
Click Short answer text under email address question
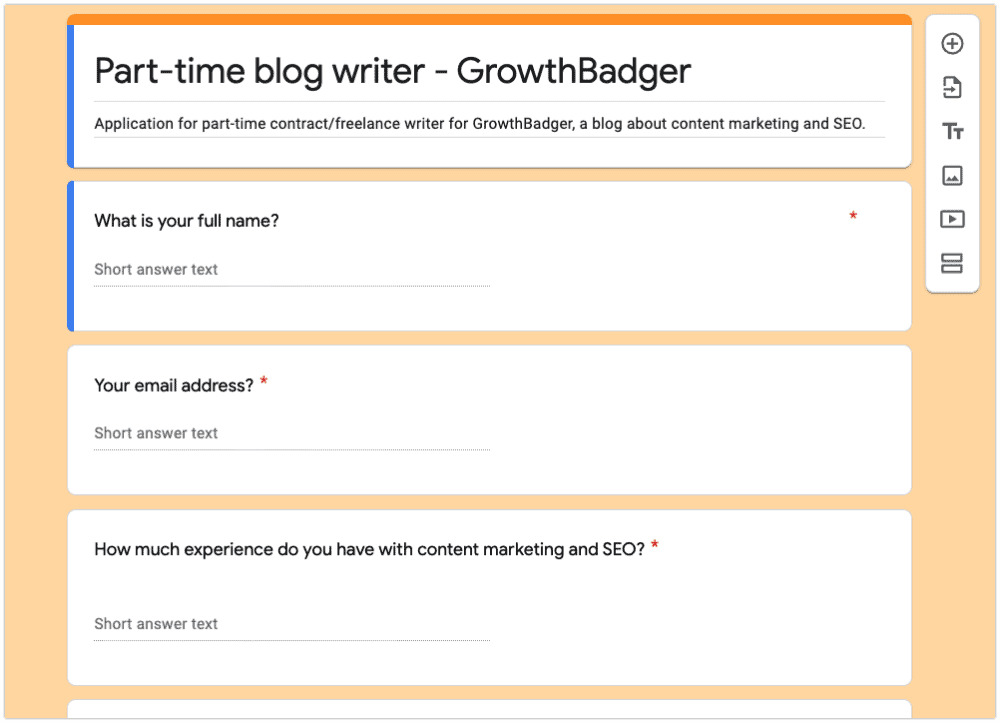click(156, 433)
